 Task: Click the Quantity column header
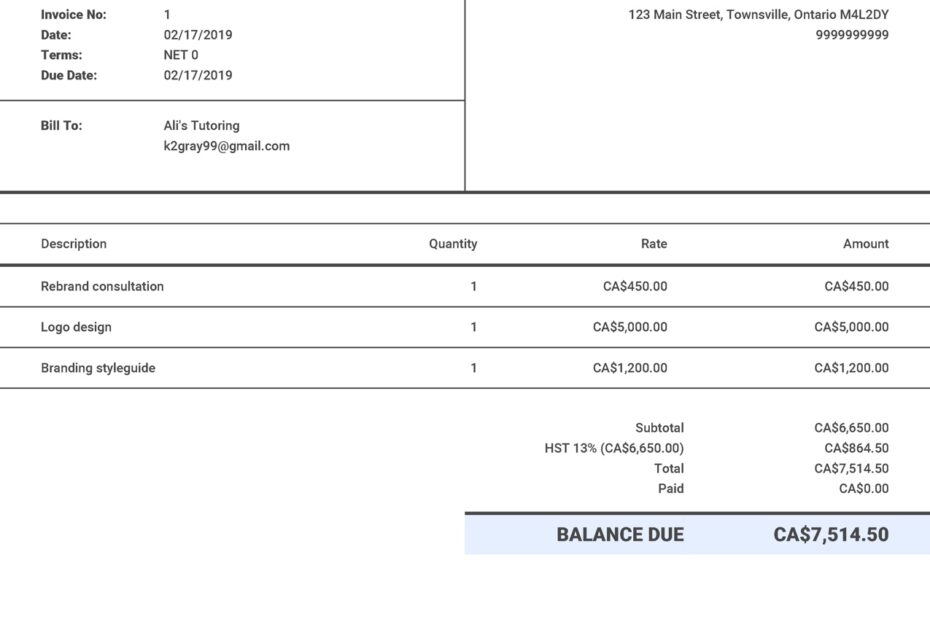point(453,243)
